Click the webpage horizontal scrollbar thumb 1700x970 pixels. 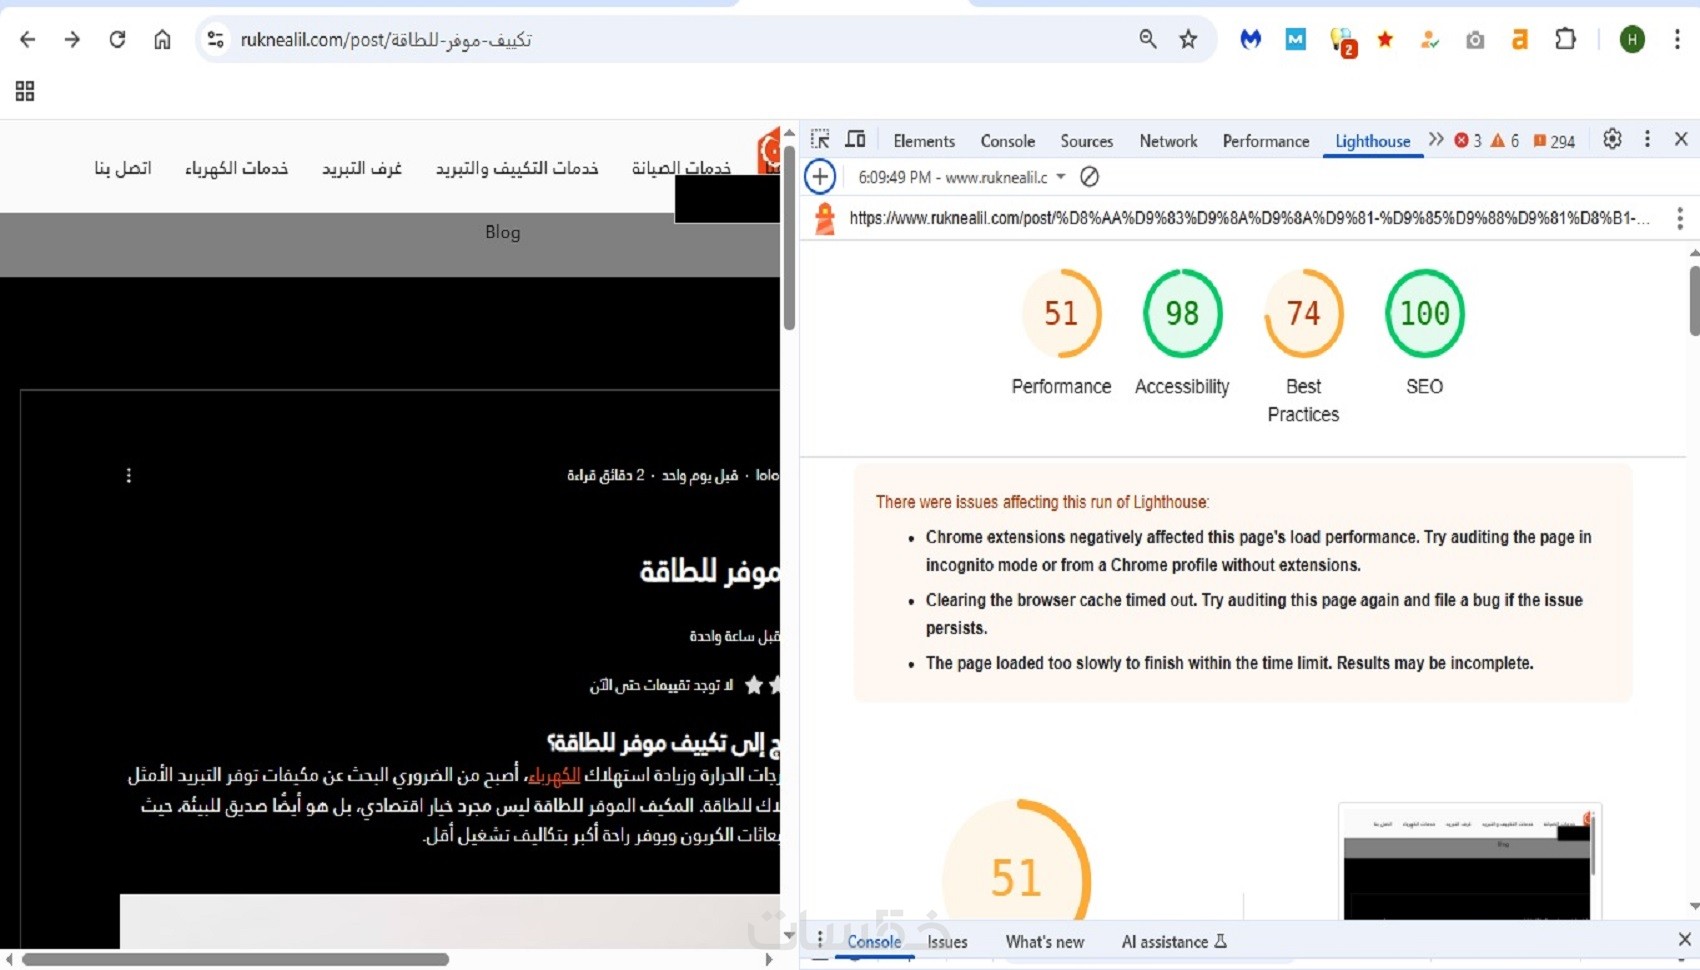pyautogui.click(x=235, y=959)
